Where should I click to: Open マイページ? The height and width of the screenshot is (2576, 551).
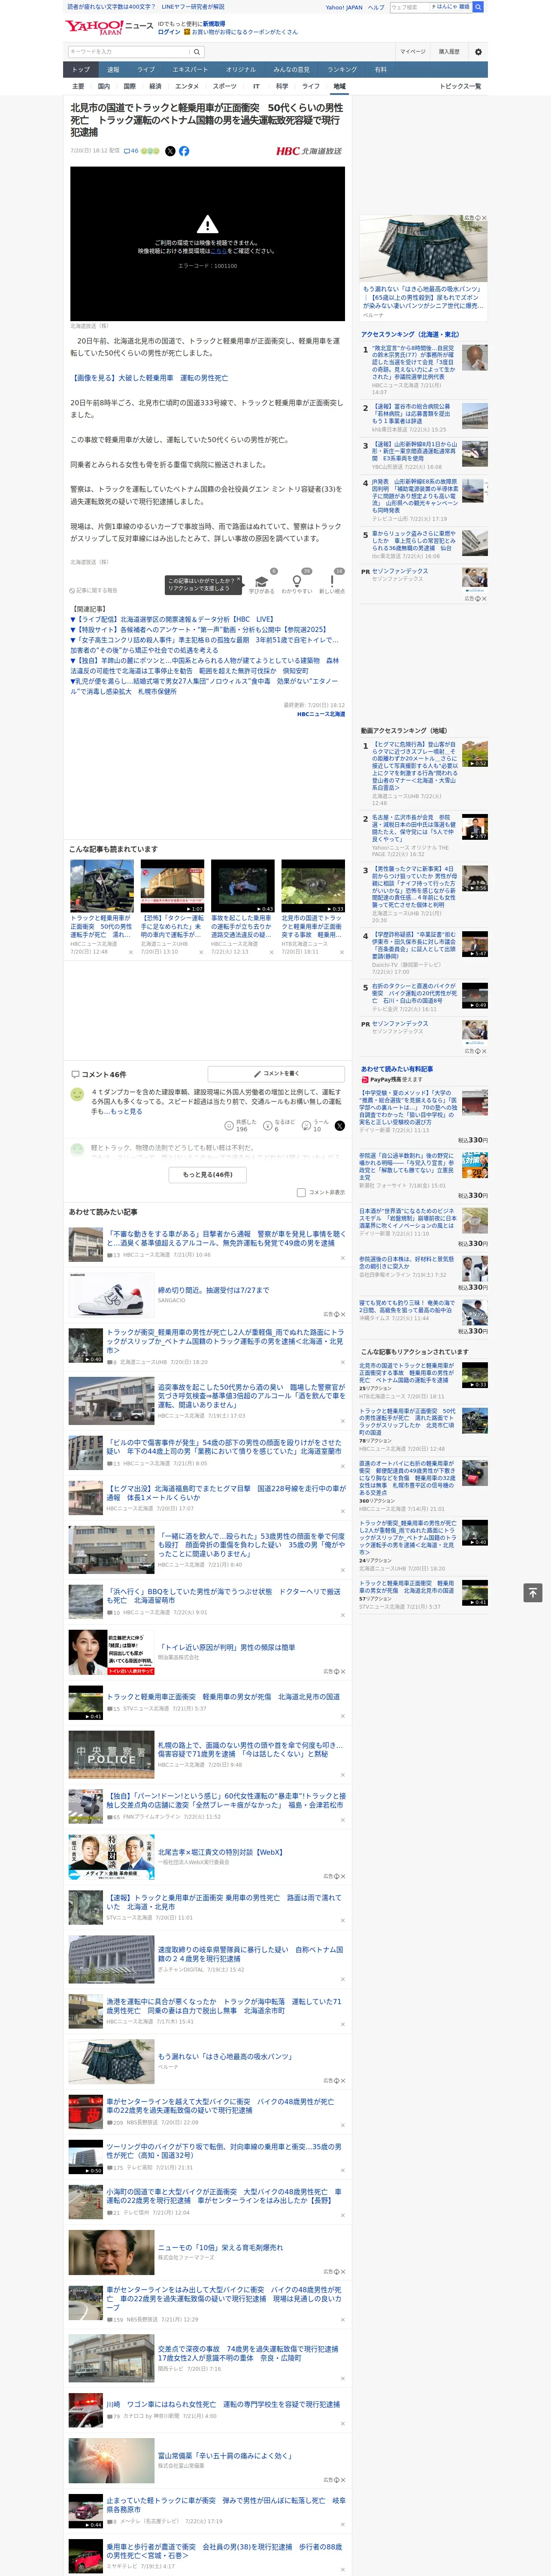413,52
